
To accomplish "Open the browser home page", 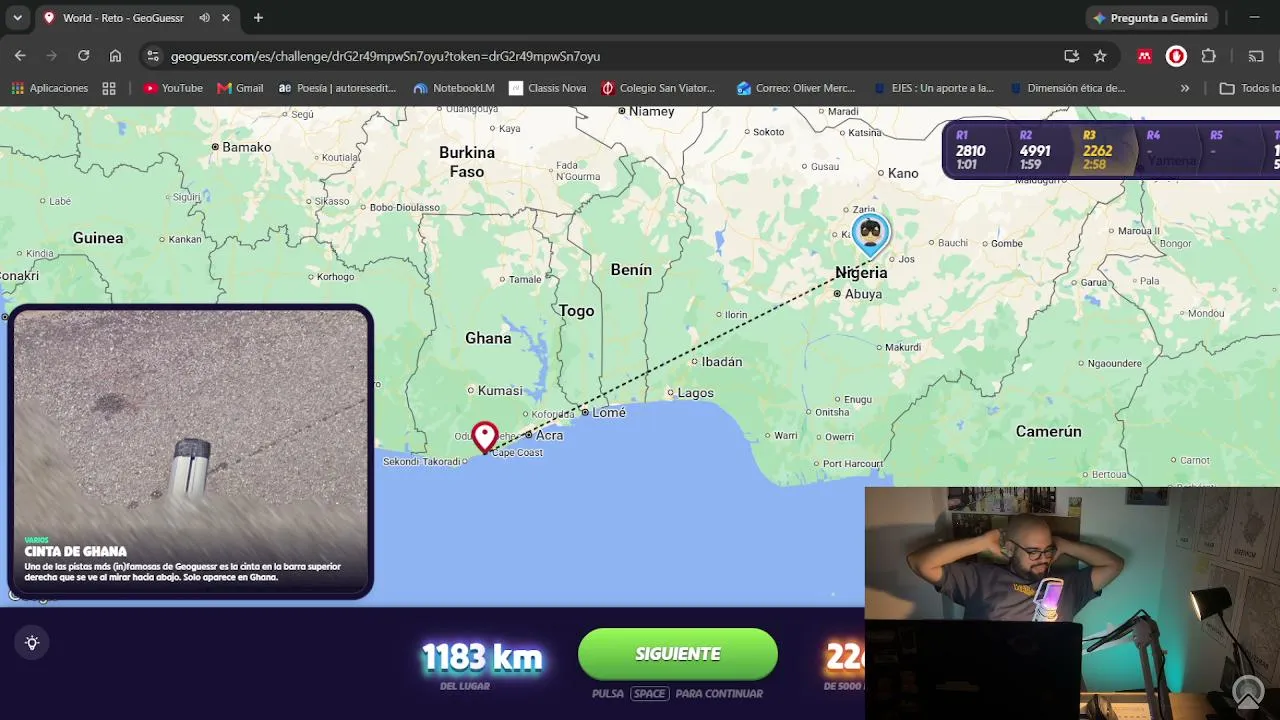I will [116, 56].
